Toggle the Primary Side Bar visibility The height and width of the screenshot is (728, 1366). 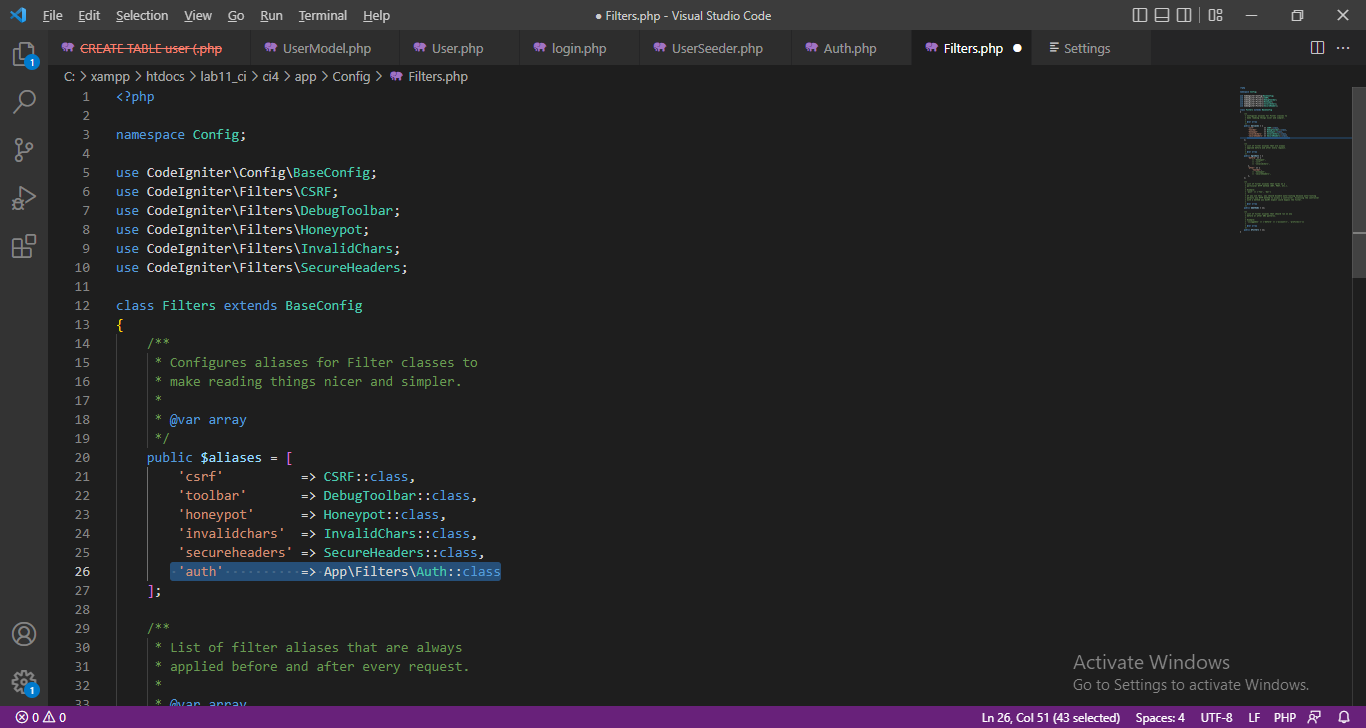(x=1139, y=15)
